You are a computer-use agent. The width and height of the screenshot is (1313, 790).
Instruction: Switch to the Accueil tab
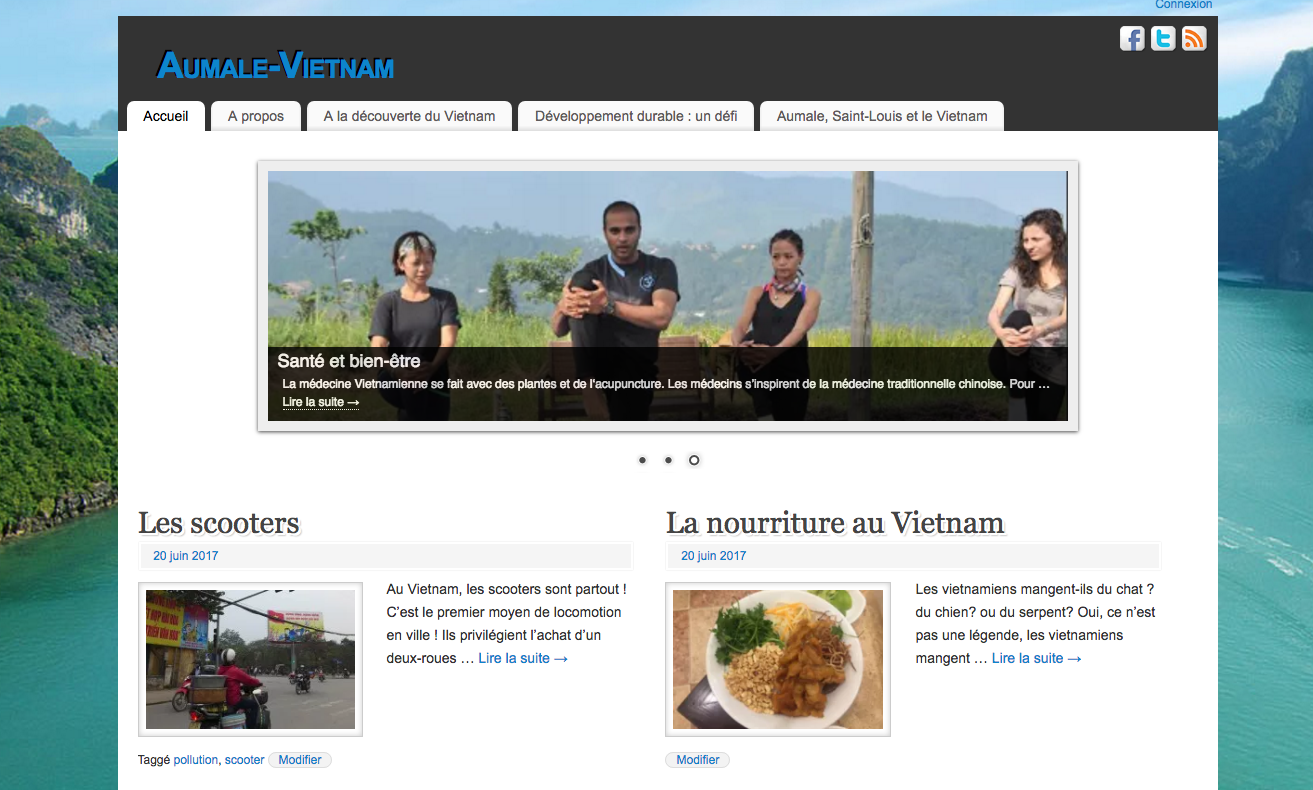(x=166, y=116)
